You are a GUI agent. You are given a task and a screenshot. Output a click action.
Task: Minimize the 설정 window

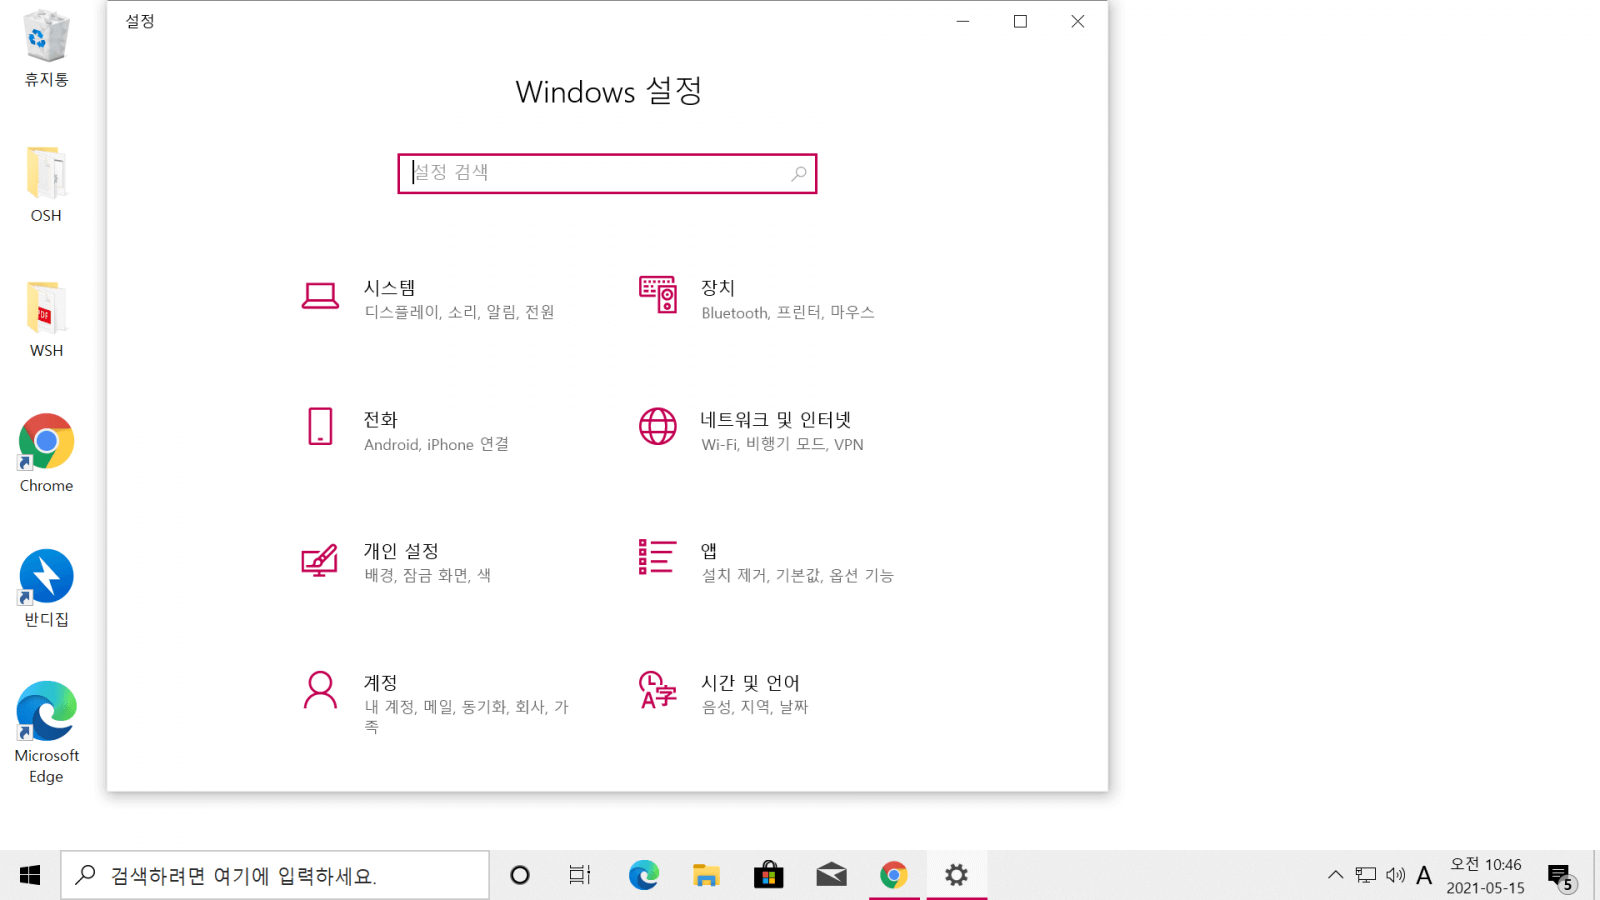[963, 21]
